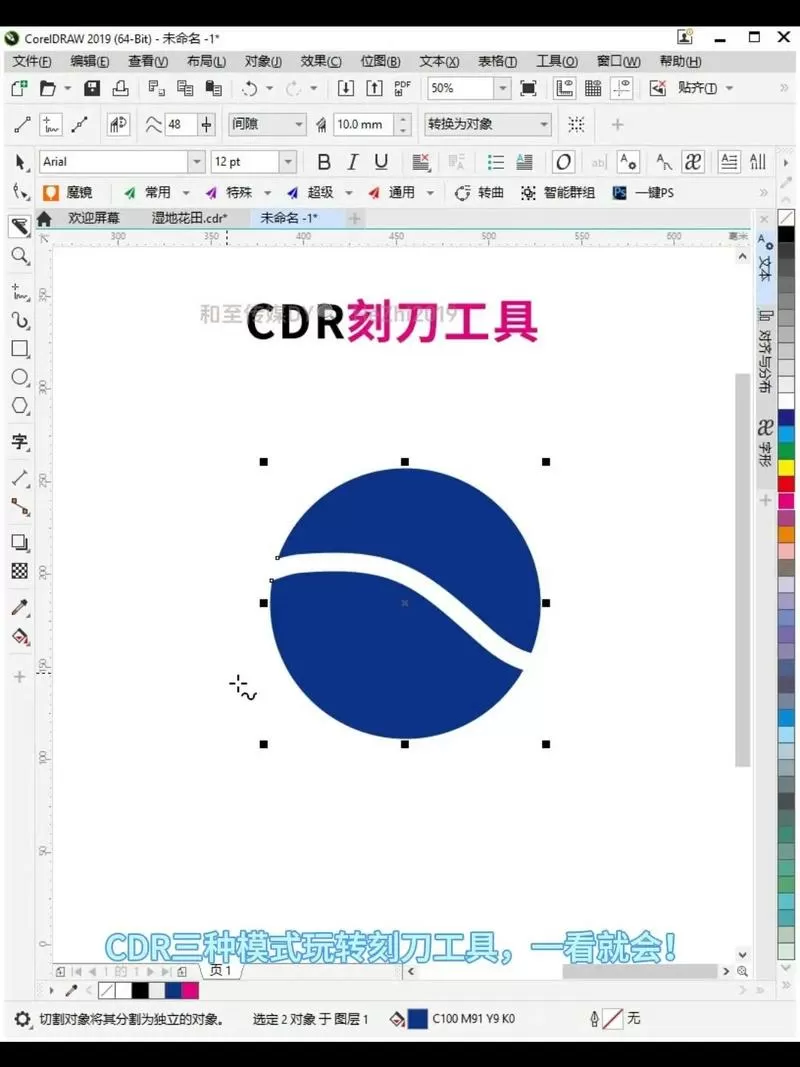The height and width of the screenshot is (1067, 800).
Task: Toggle auto-close on cut
Action: (118, 125)
